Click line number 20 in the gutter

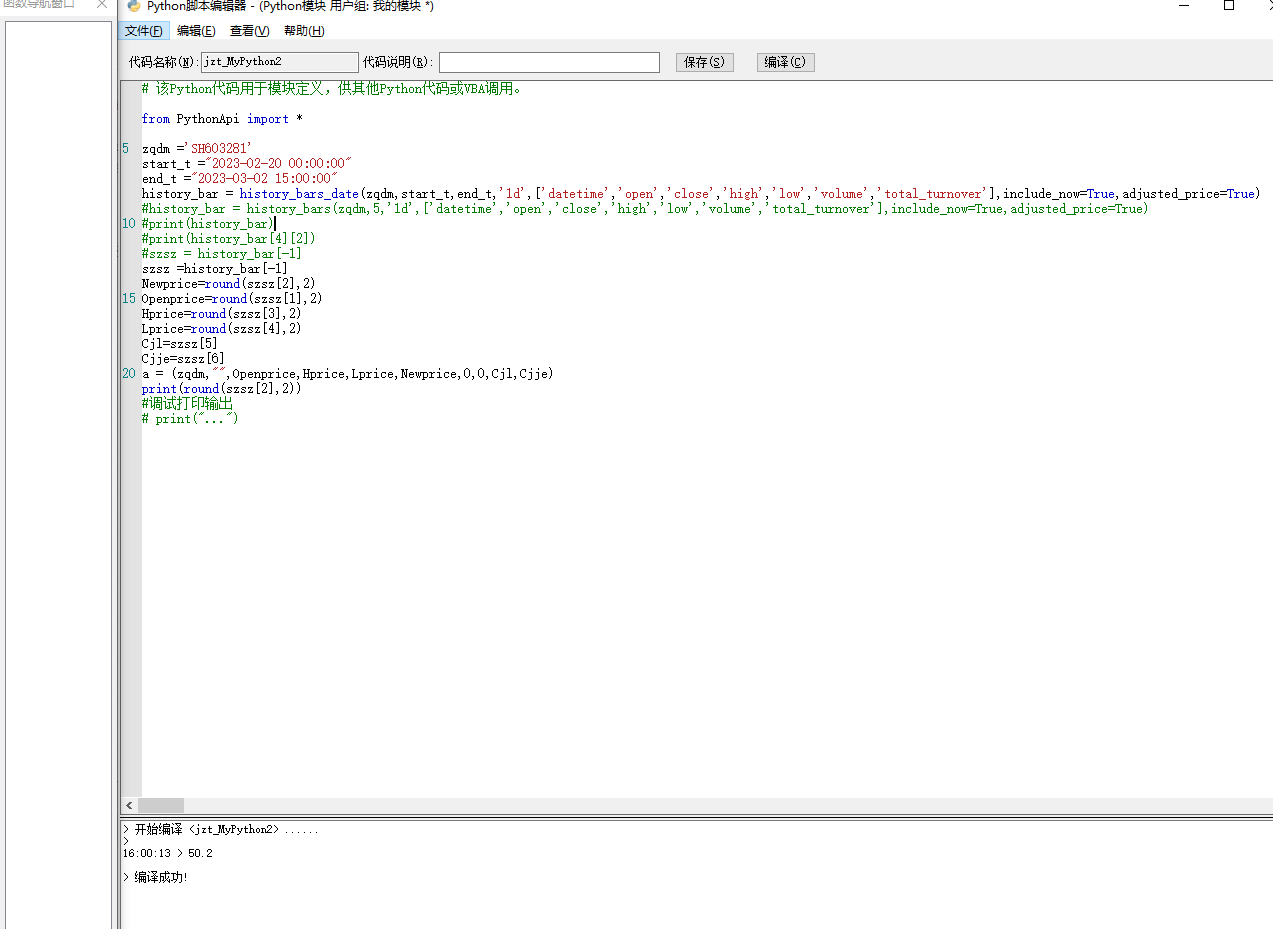tap(129, 374)
